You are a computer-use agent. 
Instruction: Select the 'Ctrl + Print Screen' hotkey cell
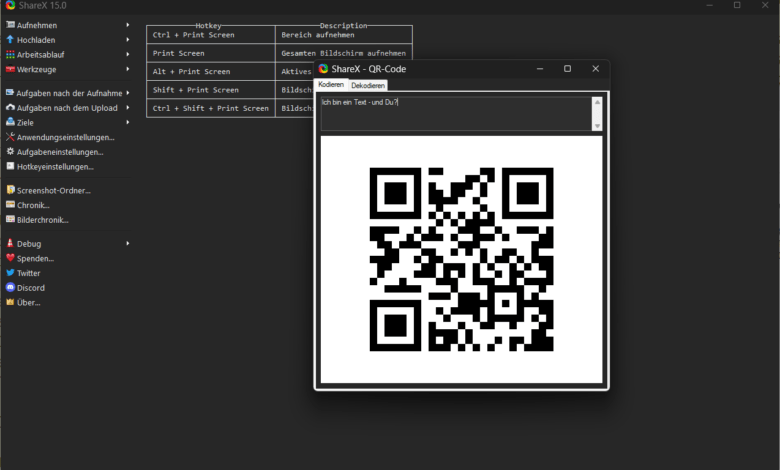(x=211, y=35)
